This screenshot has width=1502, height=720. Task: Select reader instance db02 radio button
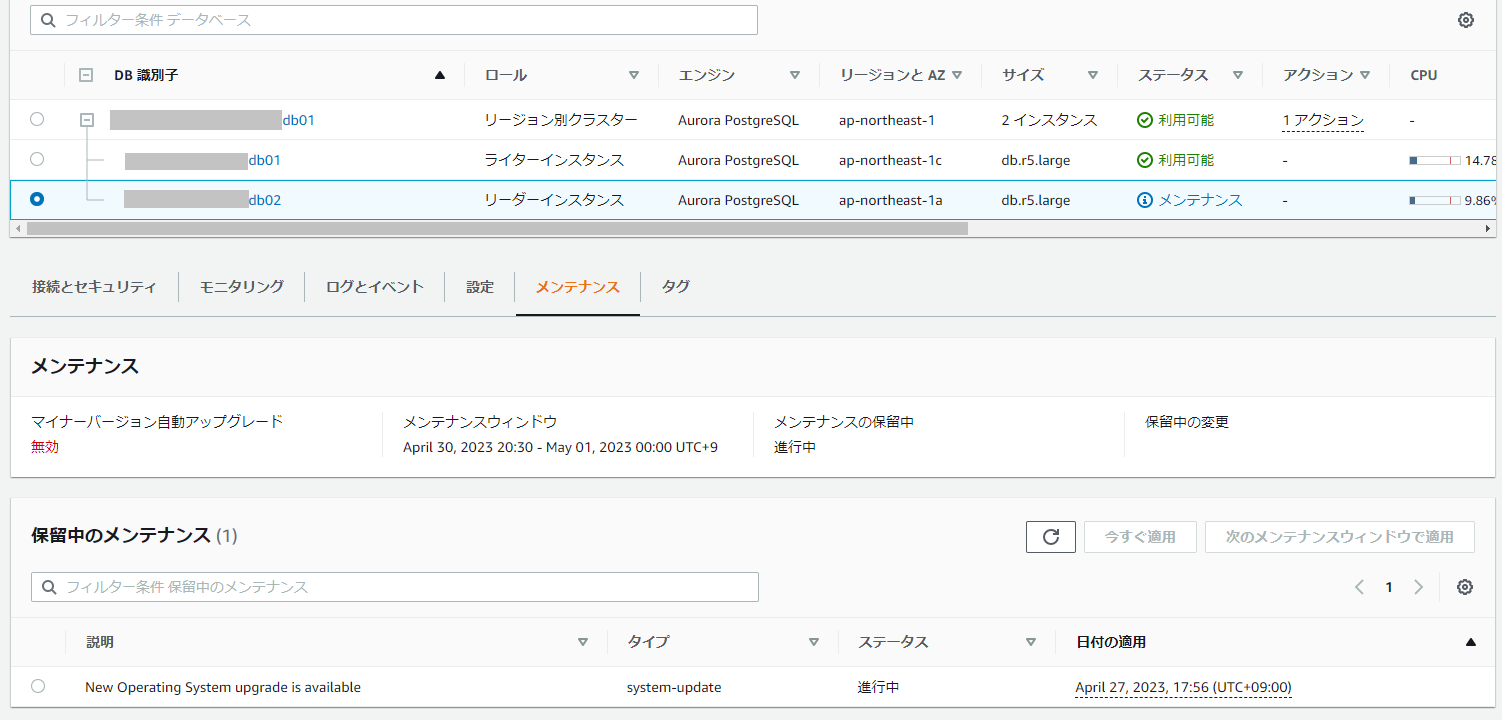37,199
